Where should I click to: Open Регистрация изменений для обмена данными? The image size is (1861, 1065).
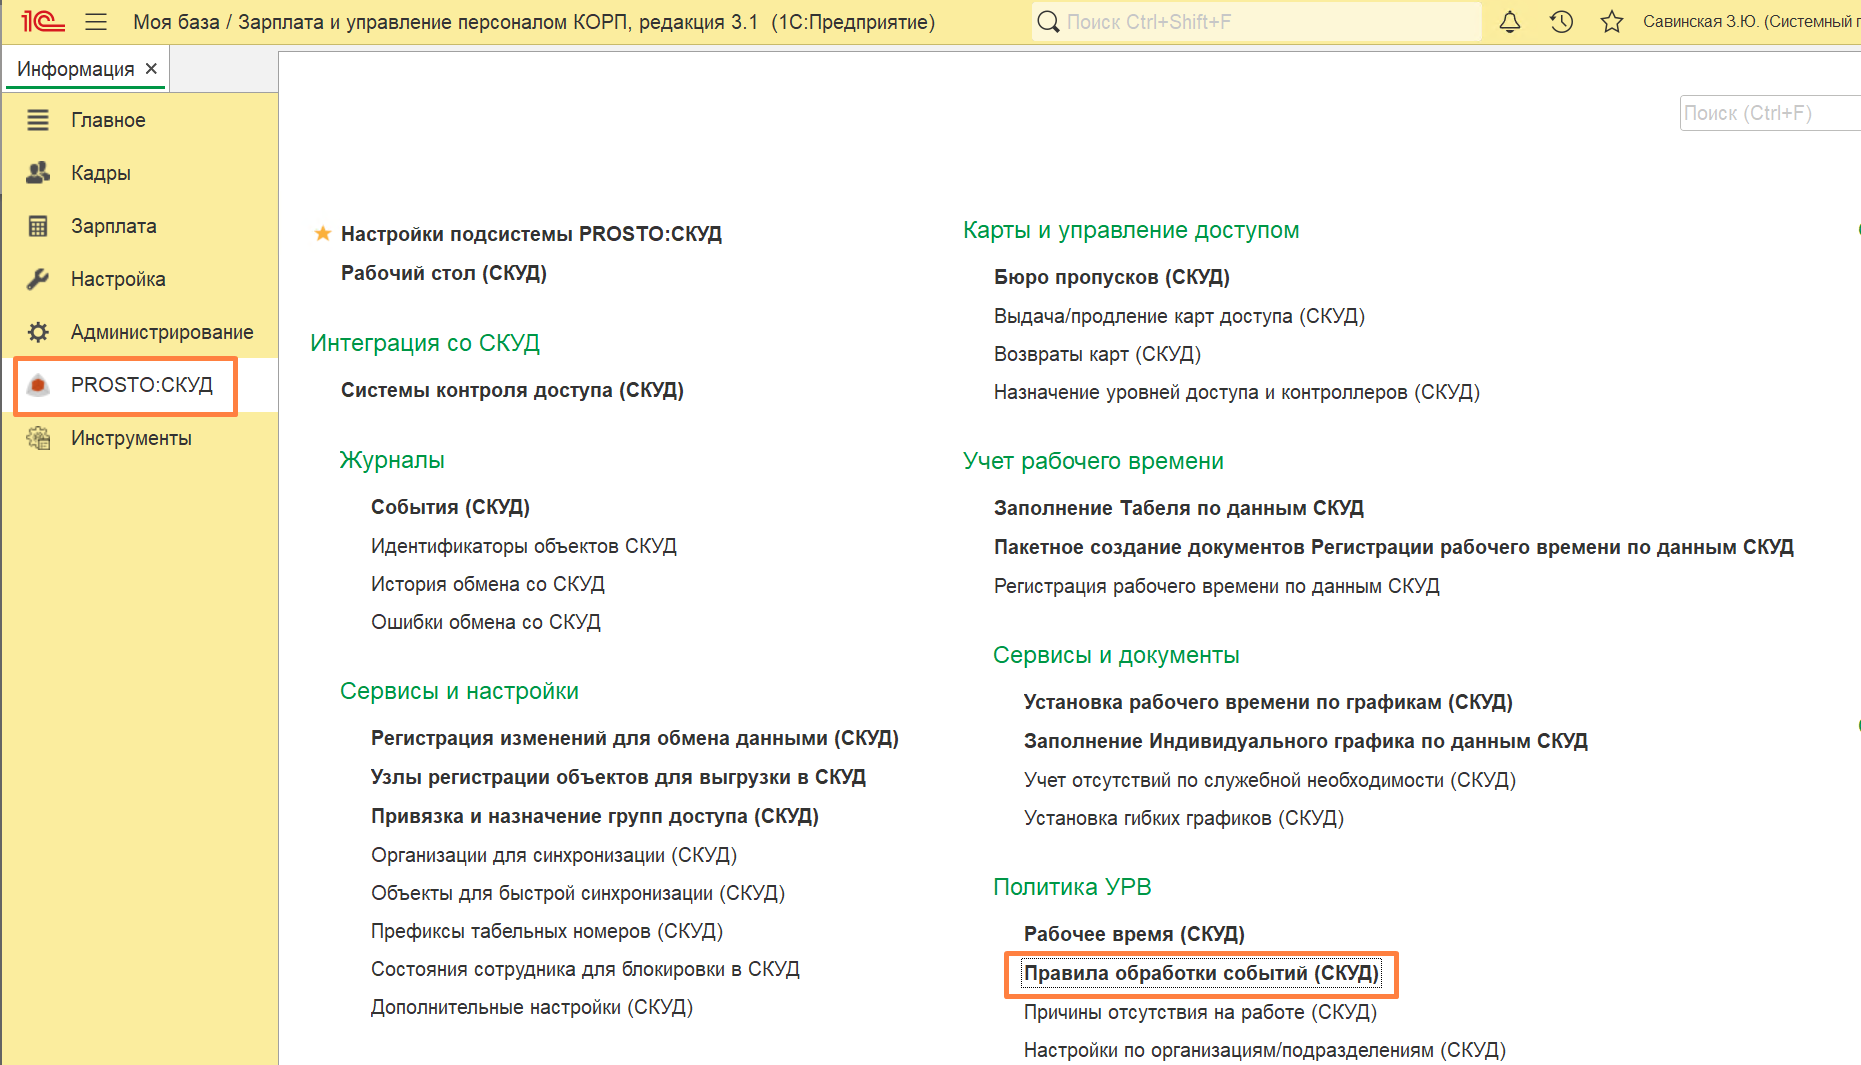coord(635,738)
